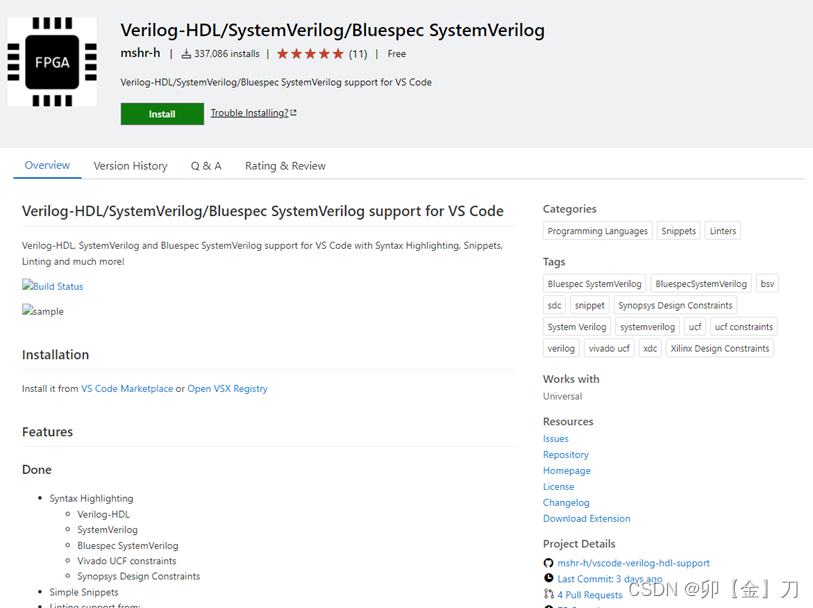Click the broken sample image
Image resolution: width=813 pixels, height=608 pixels.
pos(27,310)
